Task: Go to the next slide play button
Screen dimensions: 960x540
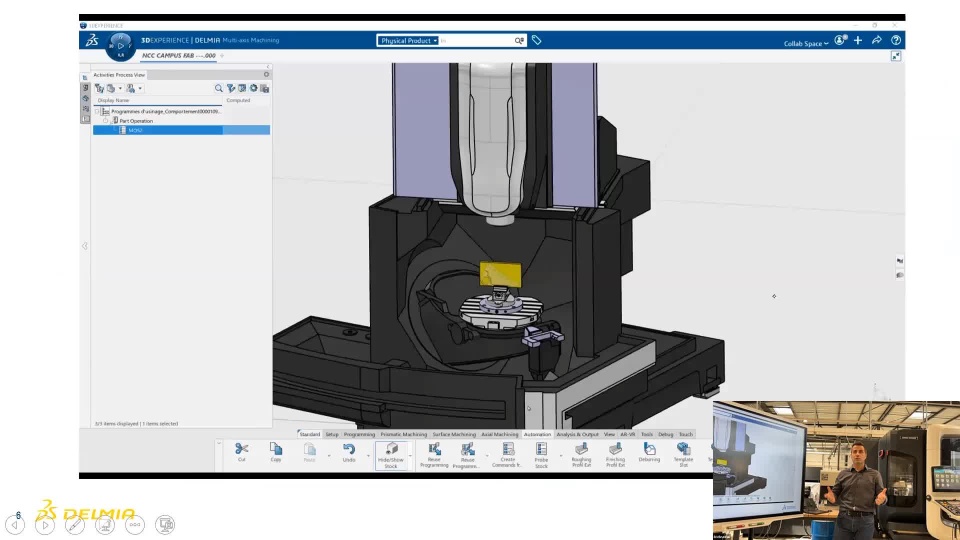Action: (45, 525)
